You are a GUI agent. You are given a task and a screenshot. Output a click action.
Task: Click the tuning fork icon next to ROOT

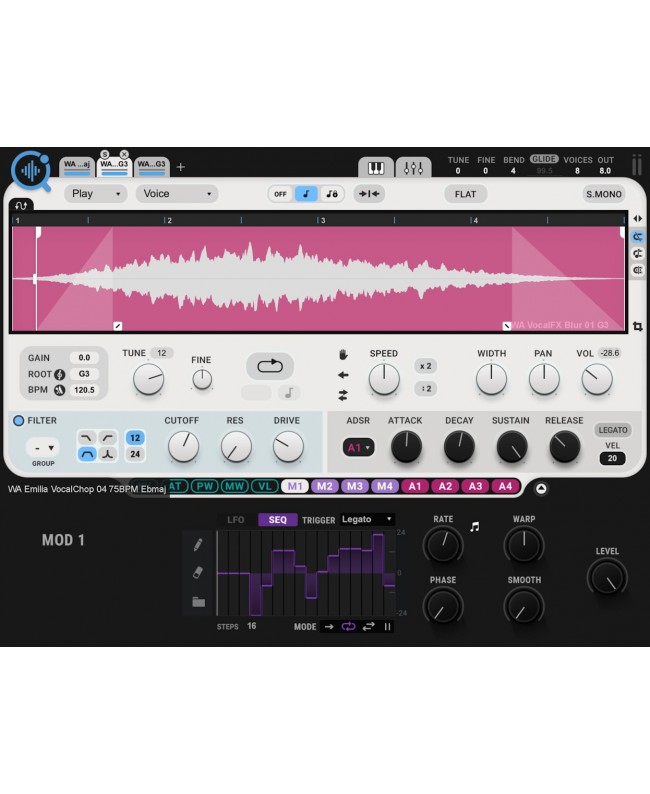tap(59, 374)
